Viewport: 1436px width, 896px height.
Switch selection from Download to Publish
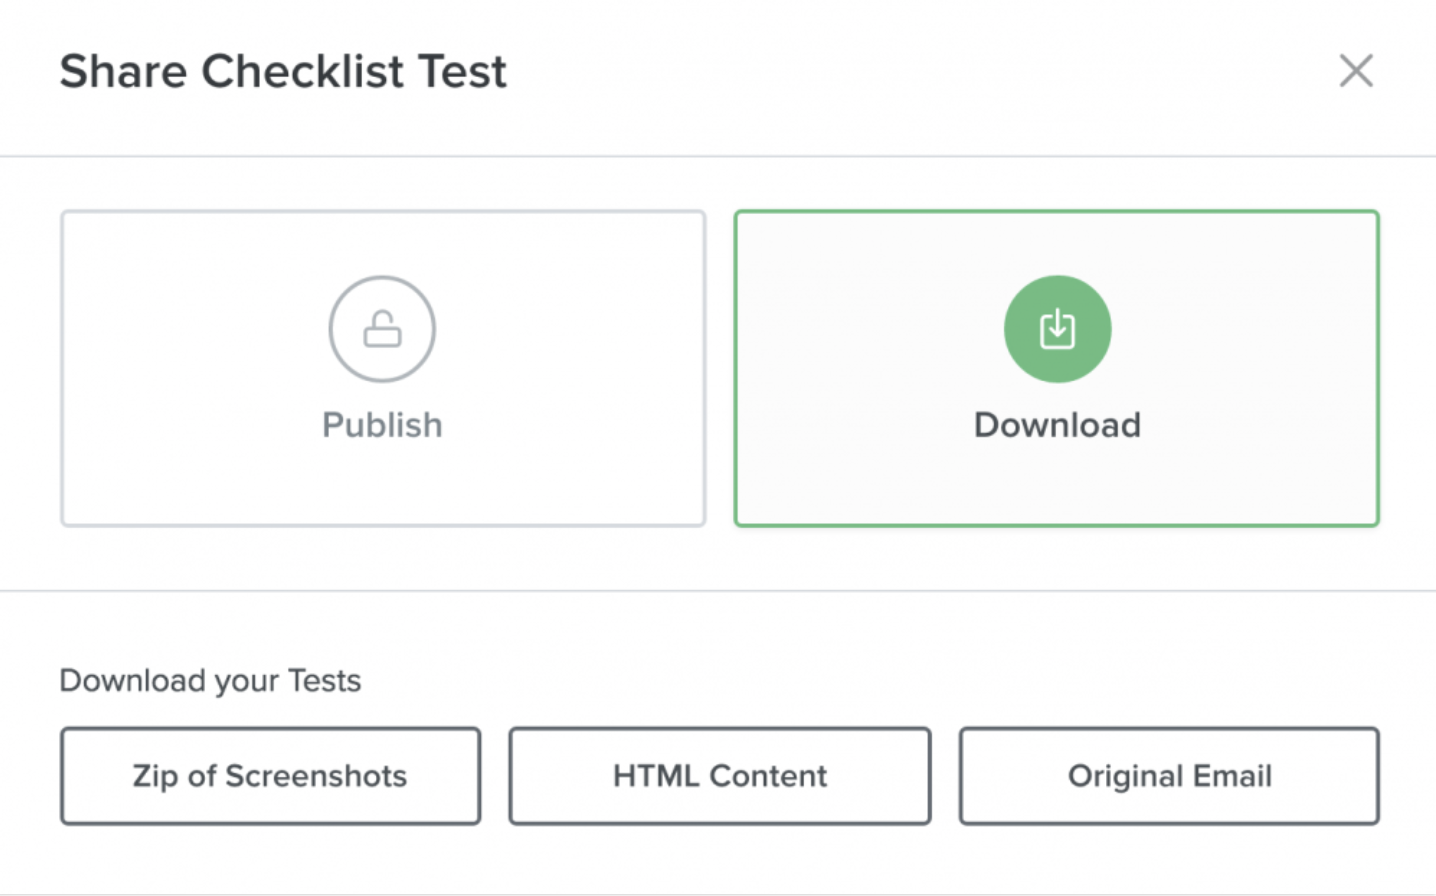[381, 368]
